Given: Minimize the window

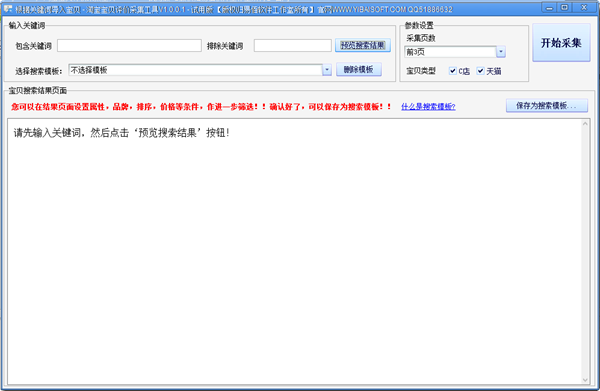Looking at the screenshot, I should [x=549, y=7].
